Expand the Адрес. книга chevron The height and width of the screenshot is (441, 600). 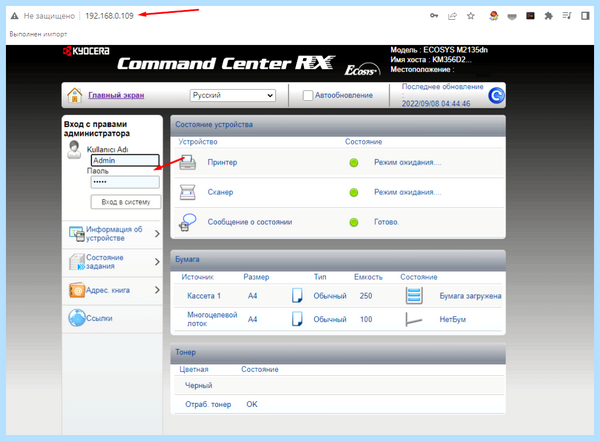[157, 290]
